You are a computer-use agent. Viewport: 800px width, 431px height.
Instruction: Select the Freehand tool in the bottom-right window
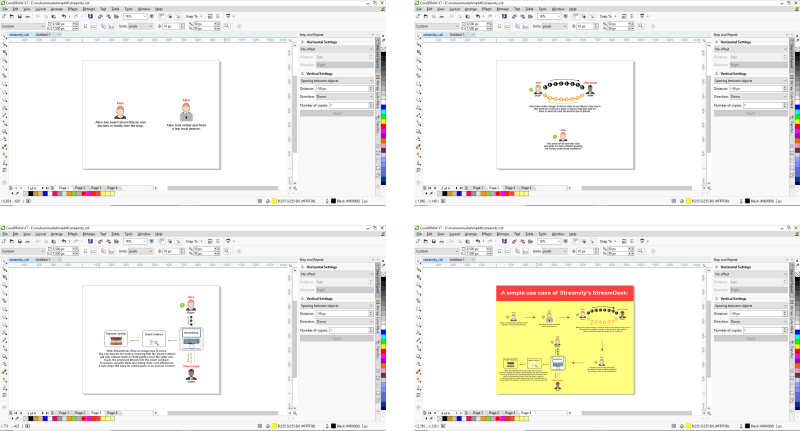click(419, 293)
